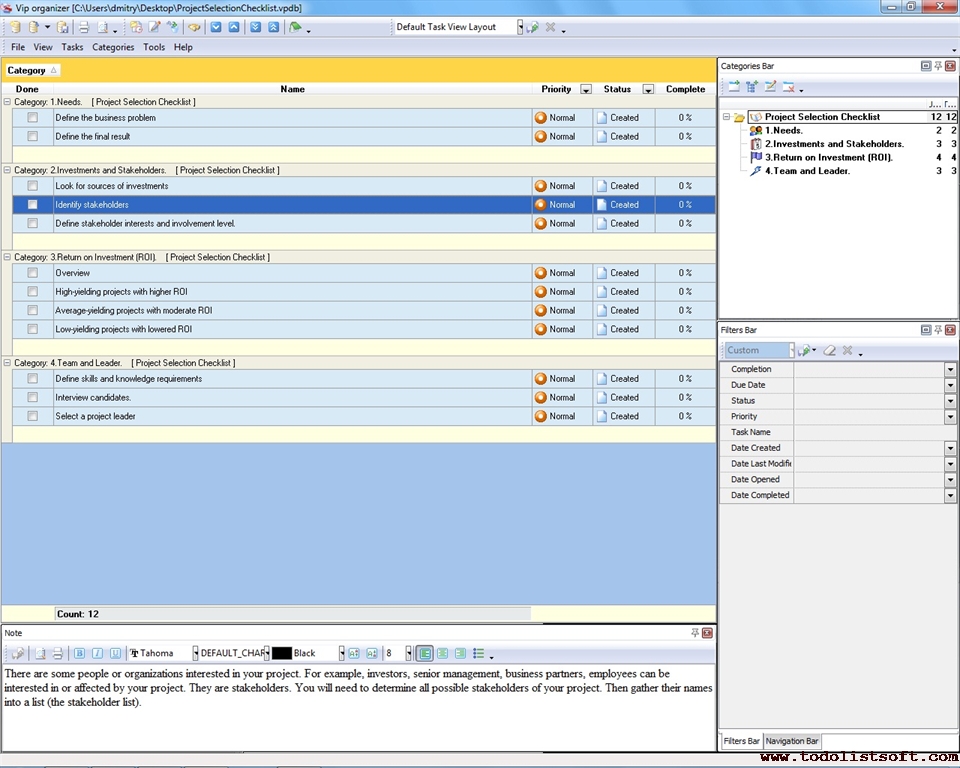The height and width of the screenshot is (768, 960).
Task: Toggle italic formatting in the Note toolbar
Action: click(x=97, y=653)
